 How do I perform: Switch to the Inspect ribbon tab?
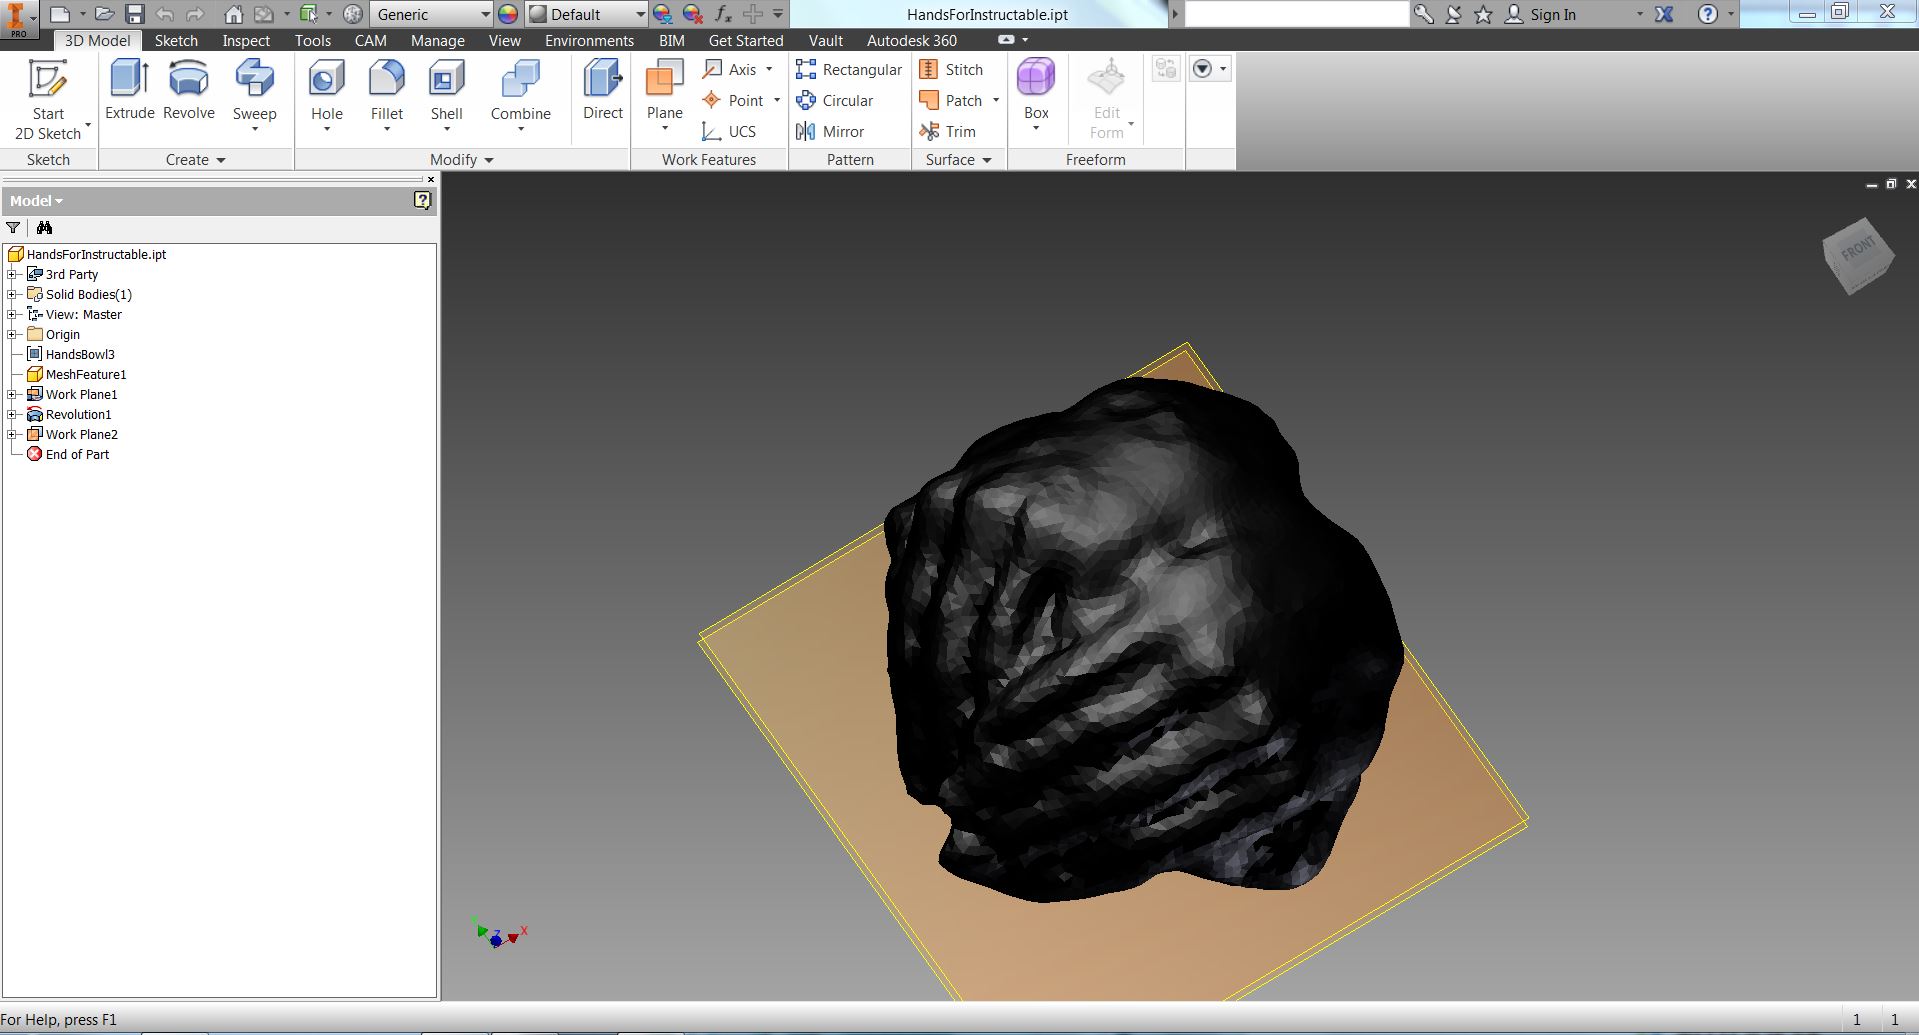[246, 40]
